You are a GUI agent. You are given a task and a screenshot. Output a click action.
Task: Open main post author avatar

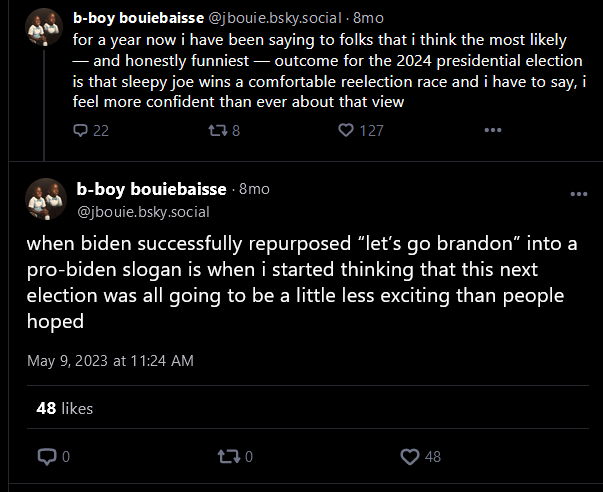click(45, 199)
